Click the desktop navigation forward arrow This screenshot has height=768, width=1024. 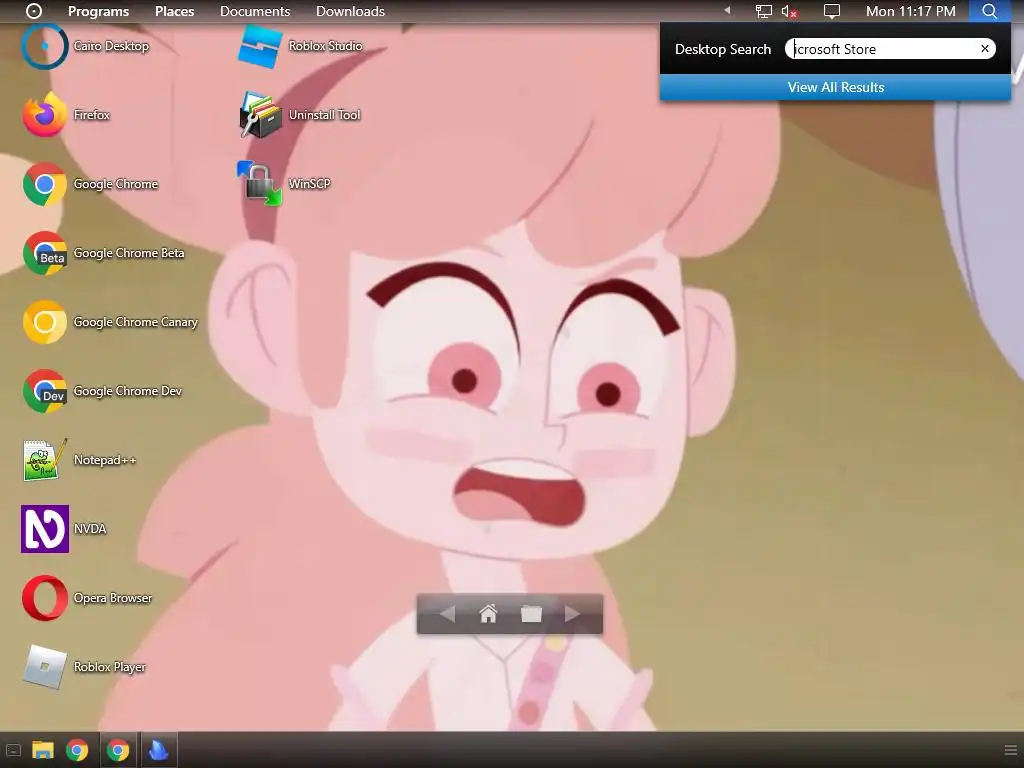(572, 614)
